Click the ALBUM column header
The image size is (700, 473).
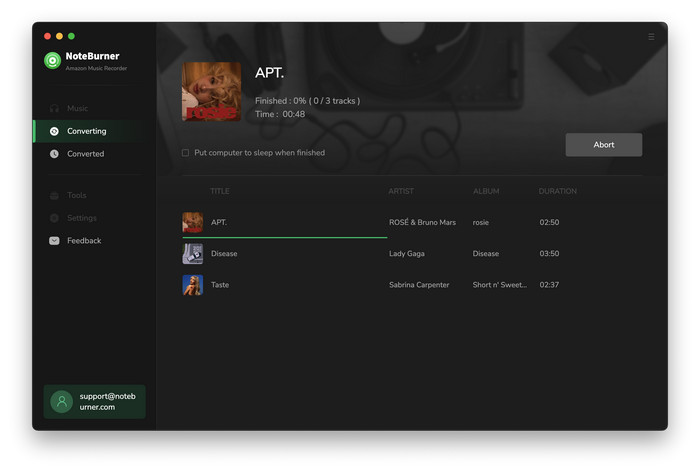coord(486,191)
